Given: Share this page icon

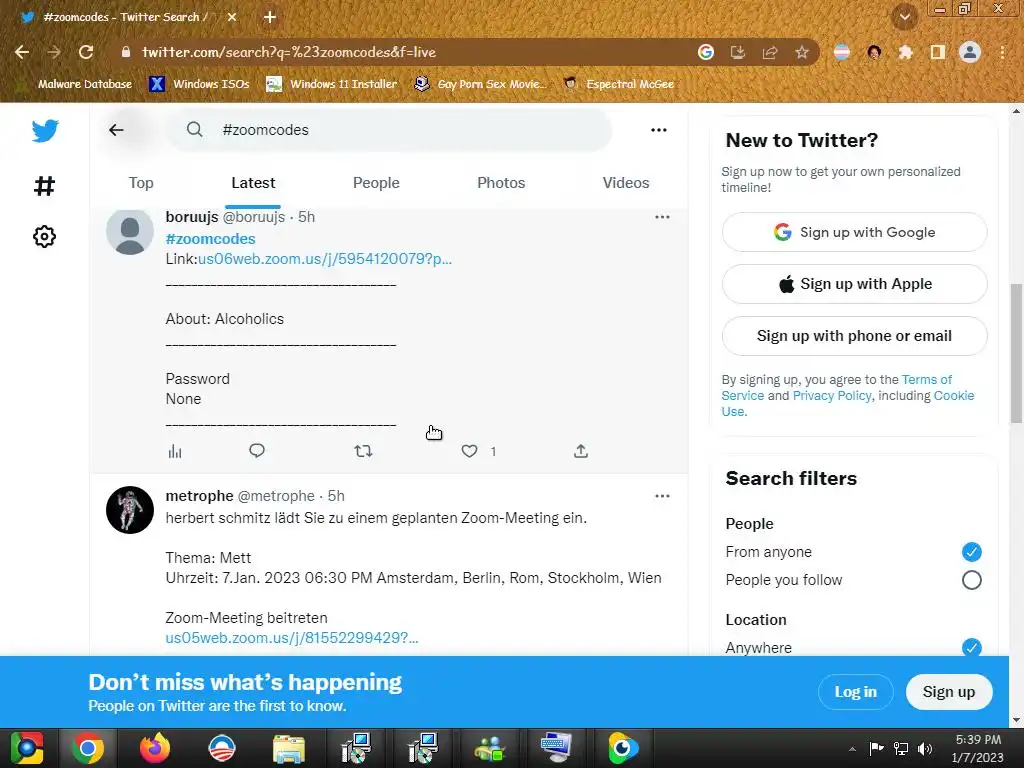Looking at the screenshot, I should [770, 52].
